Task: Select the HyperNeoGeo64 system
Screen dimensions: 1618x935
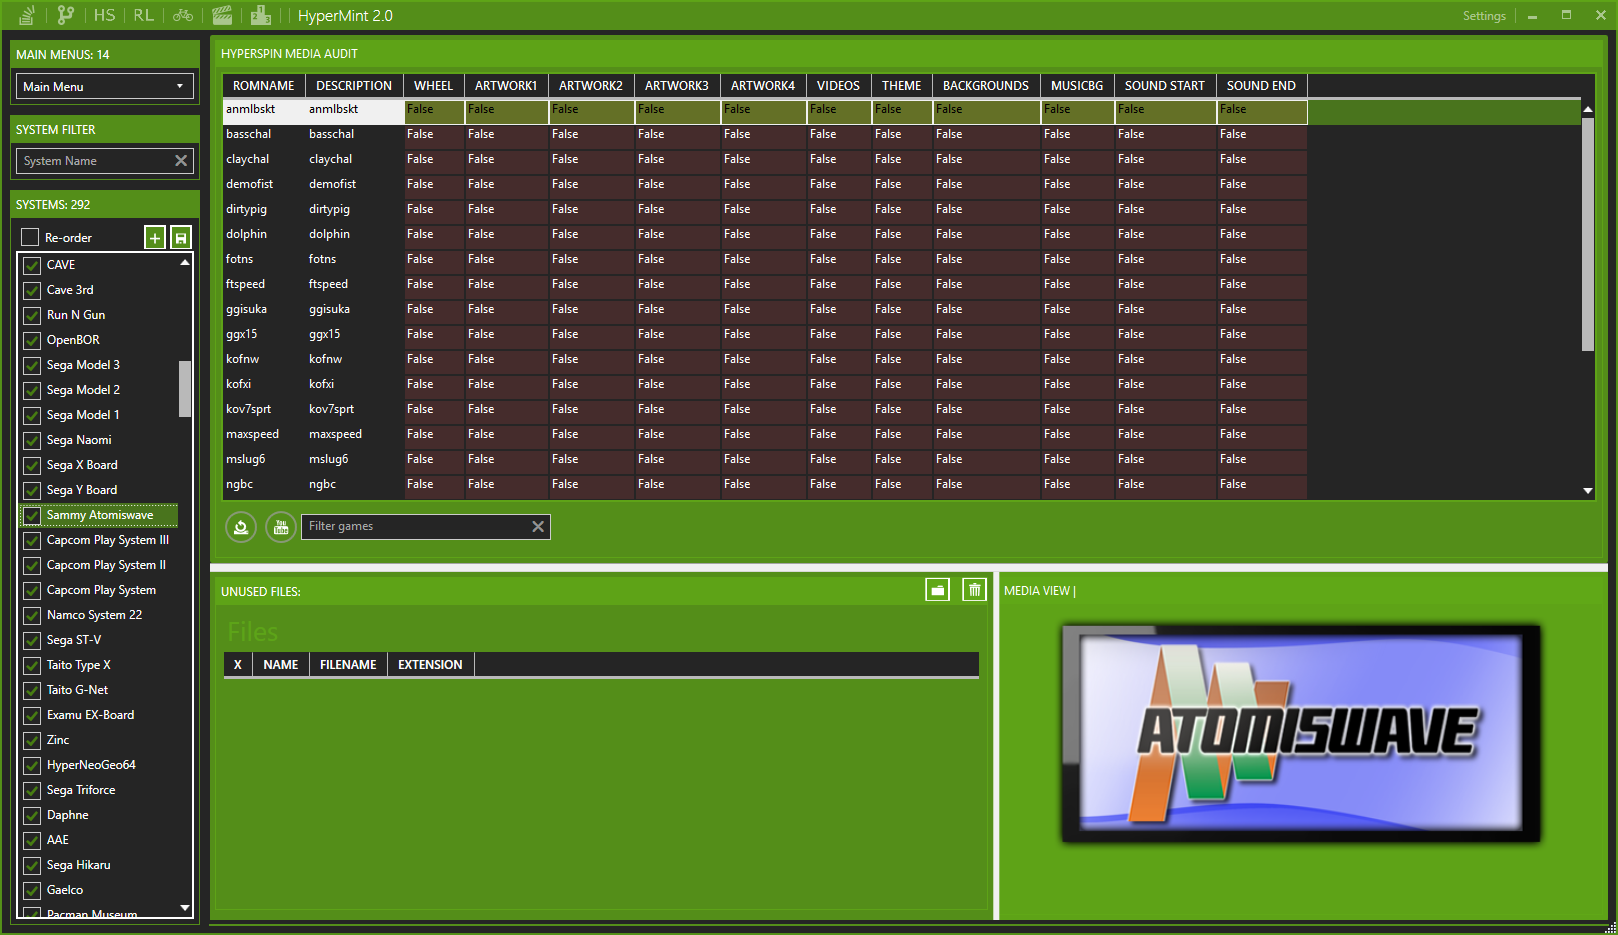Action: 91,765
